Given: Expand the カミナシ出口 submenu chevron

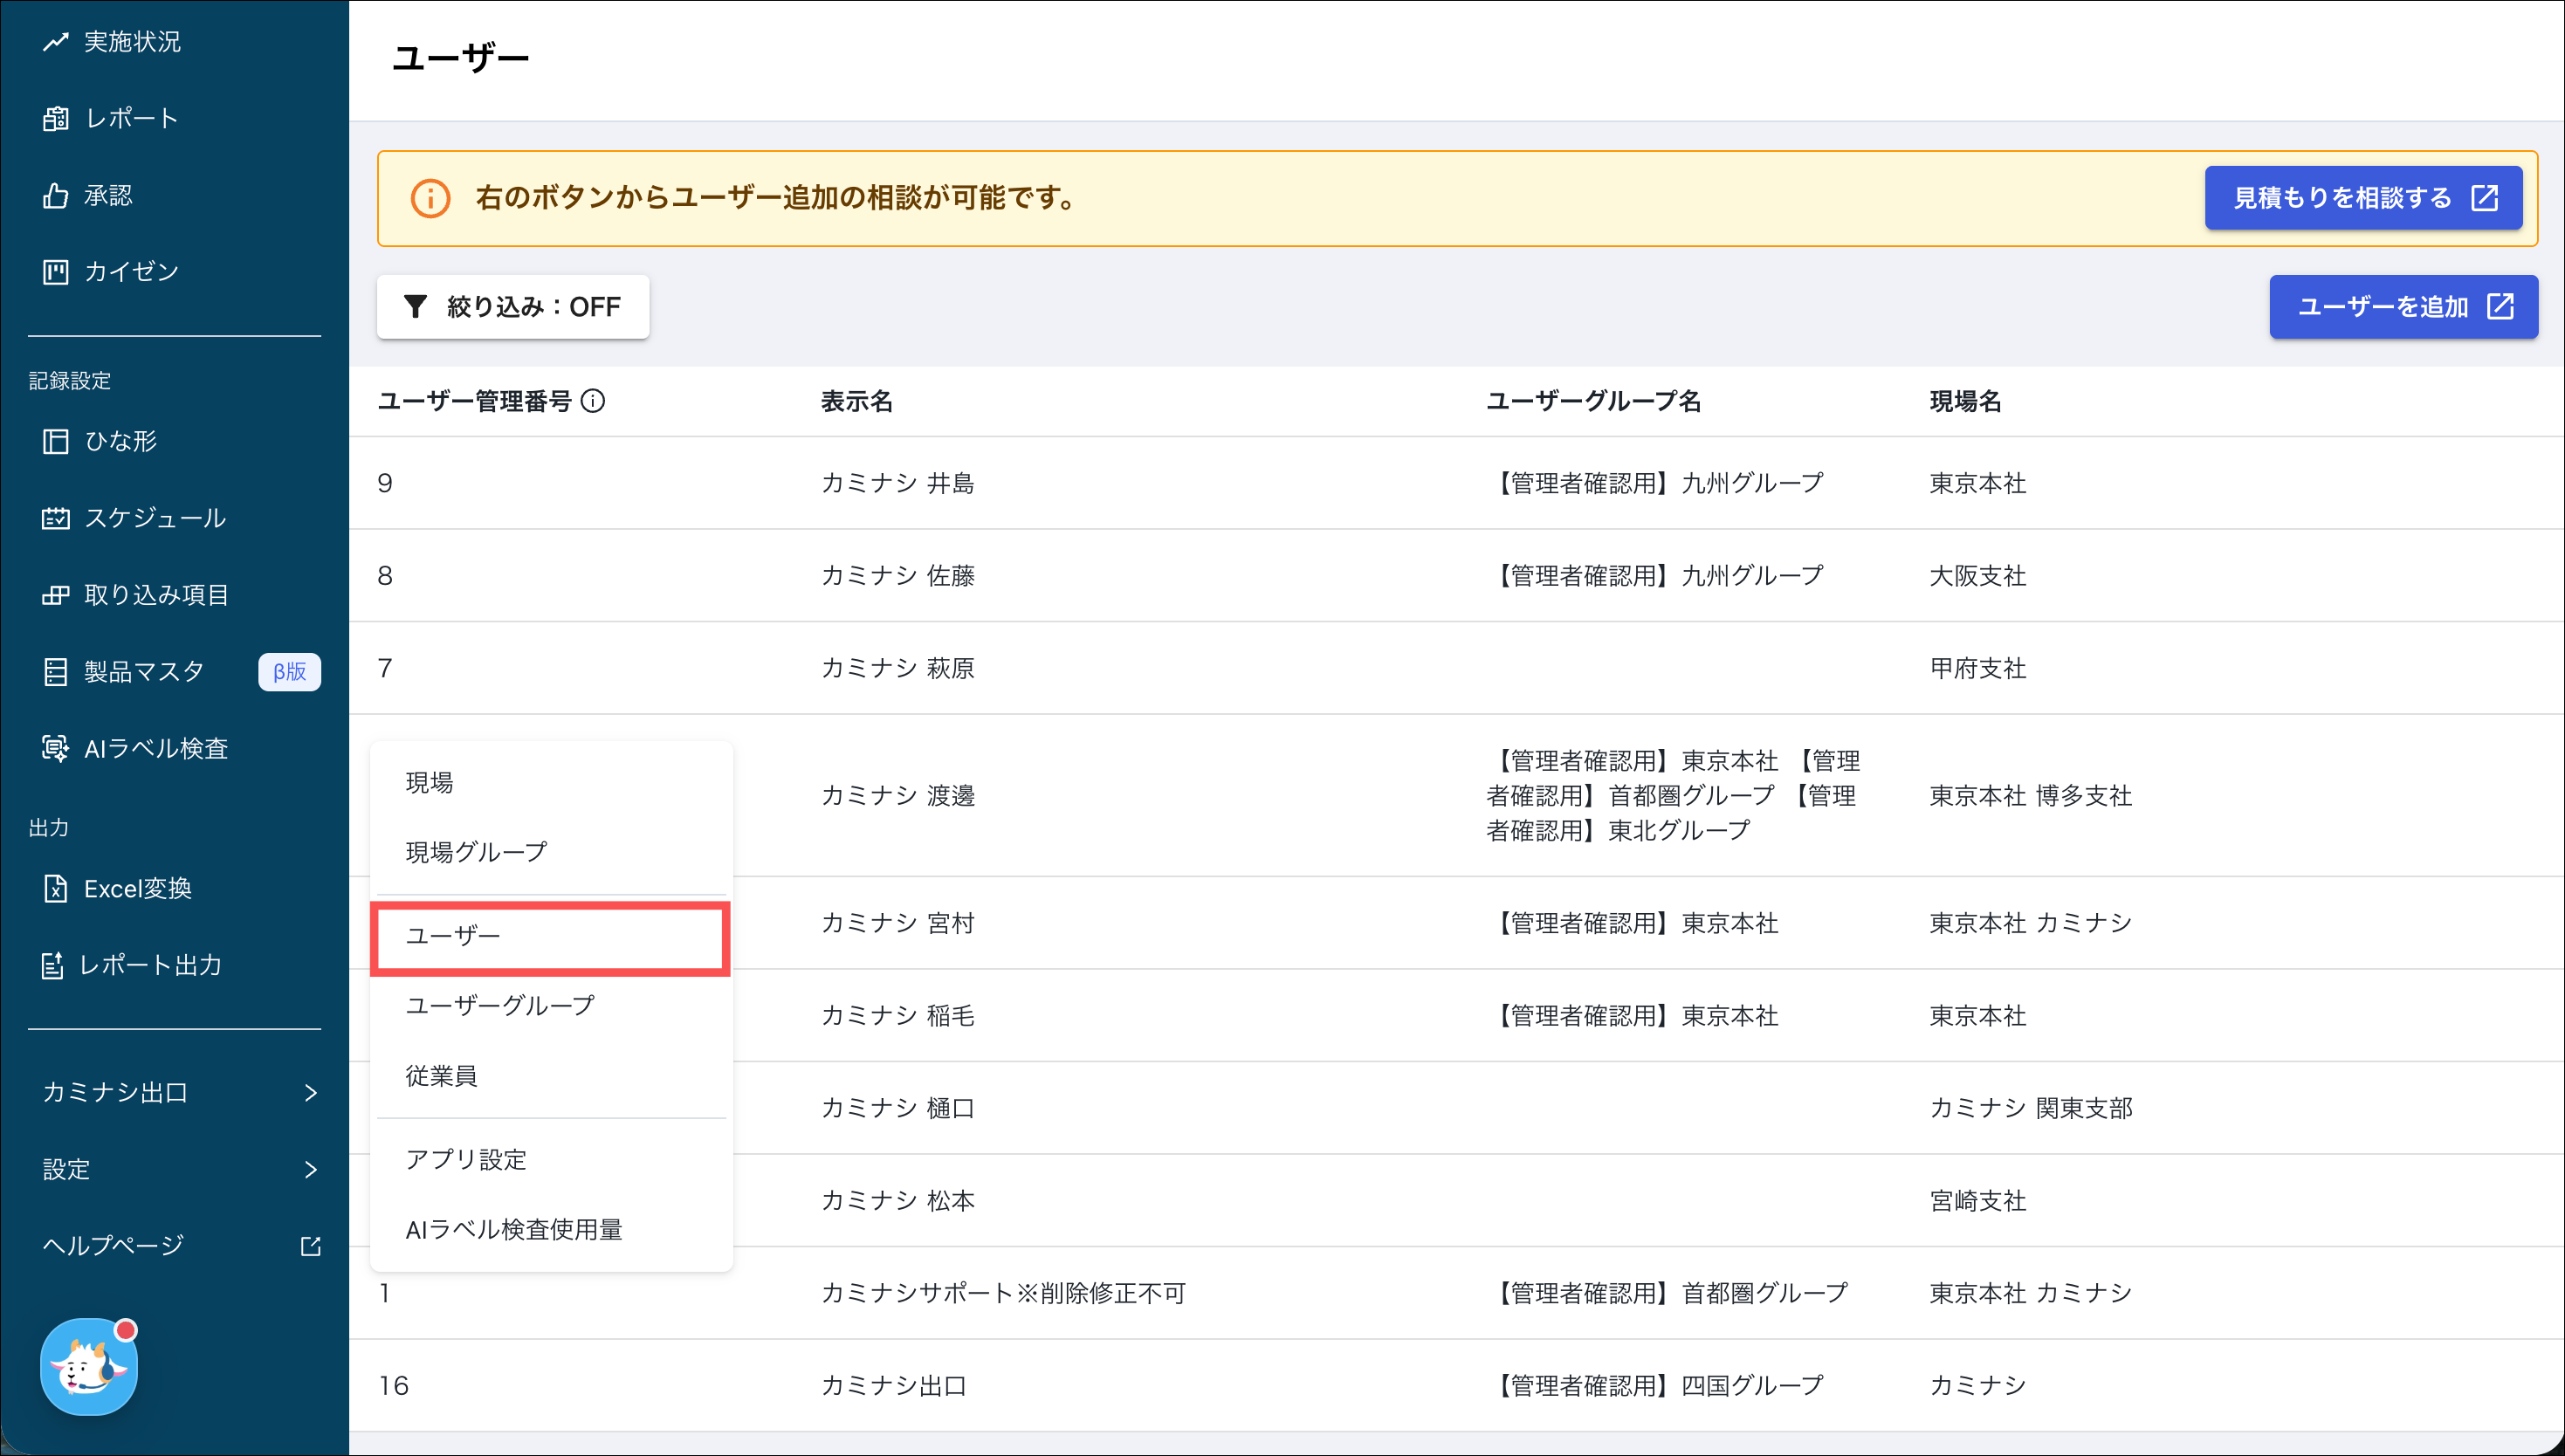Looking at the screenshot, I should pos(310,1093).
